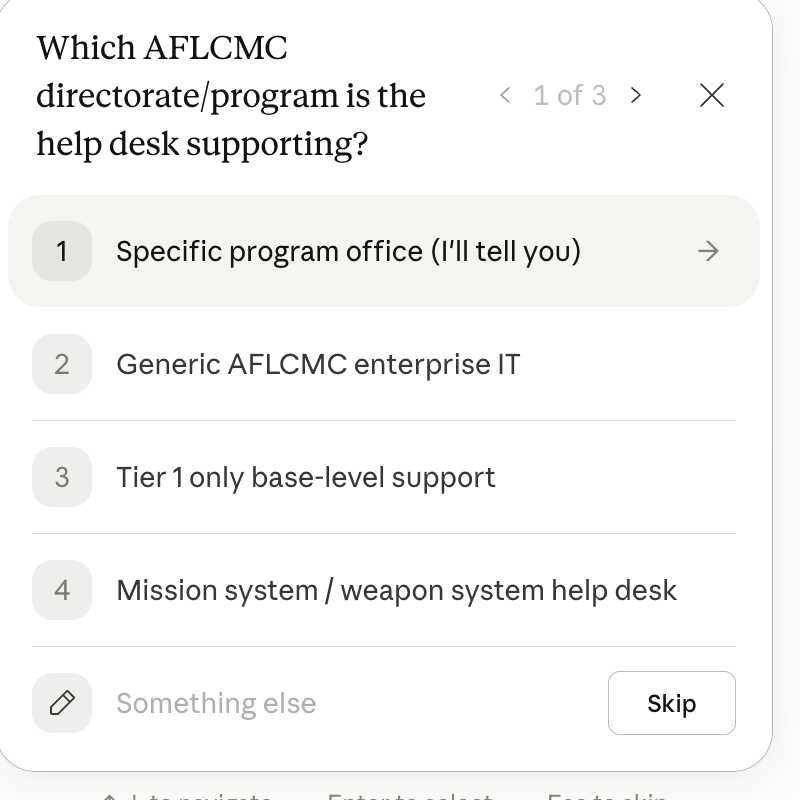Choose "Generic AFLCMC enterprise IT" option
Viewport: 800px width, 800px height.
point(318,364)
